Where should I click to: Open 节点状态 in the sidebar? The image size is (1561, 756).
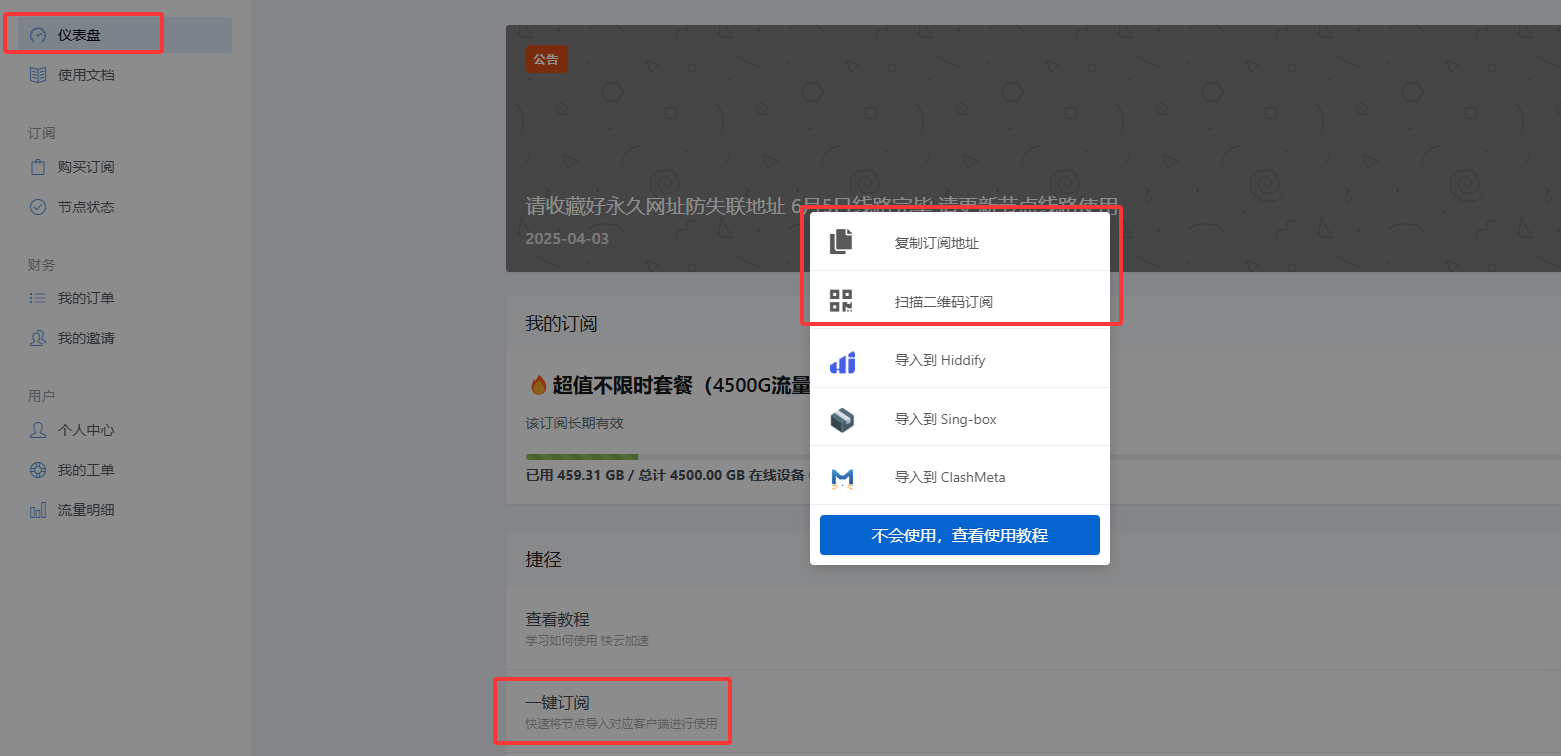pyautogui.click(x=124, y=207)
